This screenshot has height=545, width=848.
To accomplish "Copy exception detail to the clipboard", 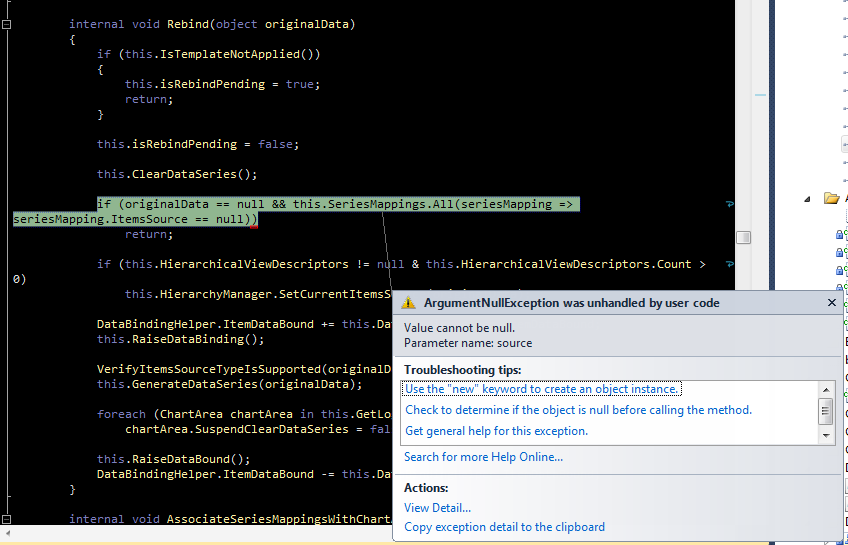I will [504, 527].
